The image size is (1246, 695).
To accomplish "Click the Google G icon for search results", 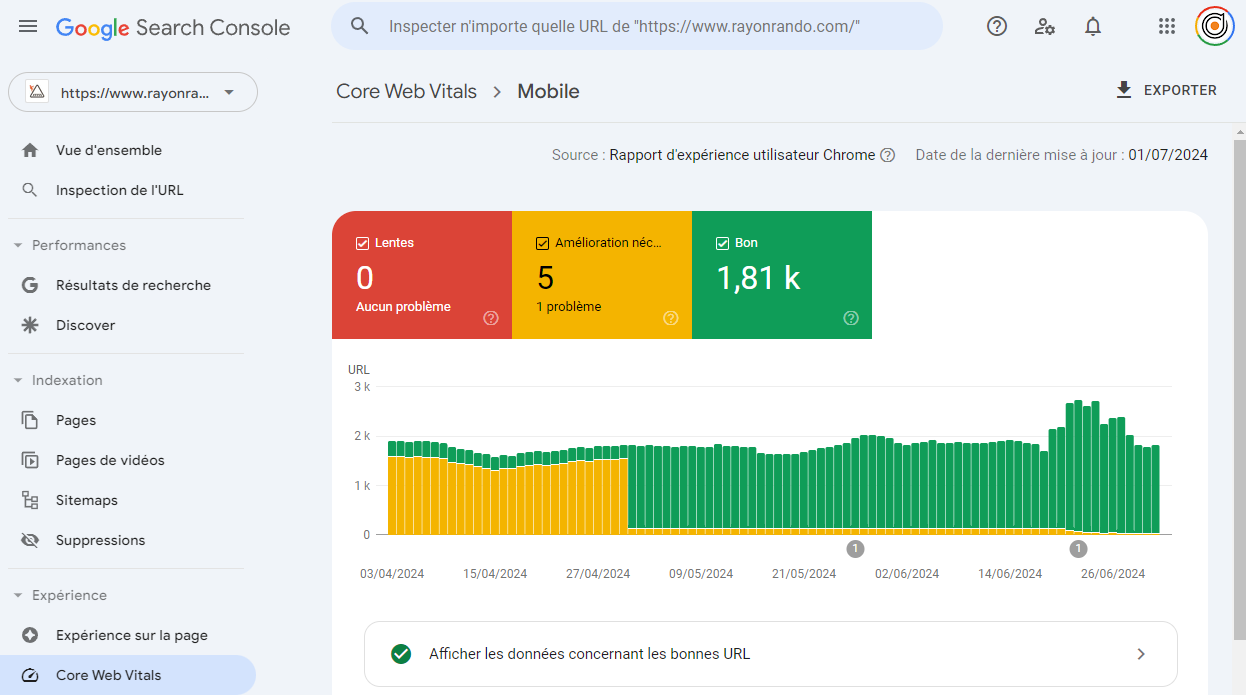I will (30, 285).
